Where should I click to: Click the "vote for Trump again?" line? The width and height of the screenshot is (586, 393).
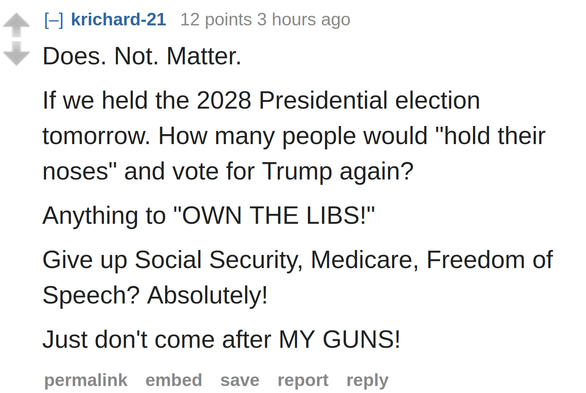point(228,171)
